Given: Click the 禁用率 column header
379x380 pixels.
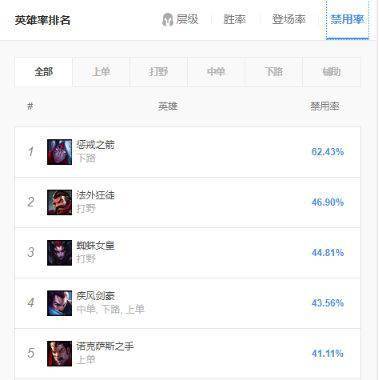Looking at the screenshot, I should [x=325, y=106].
